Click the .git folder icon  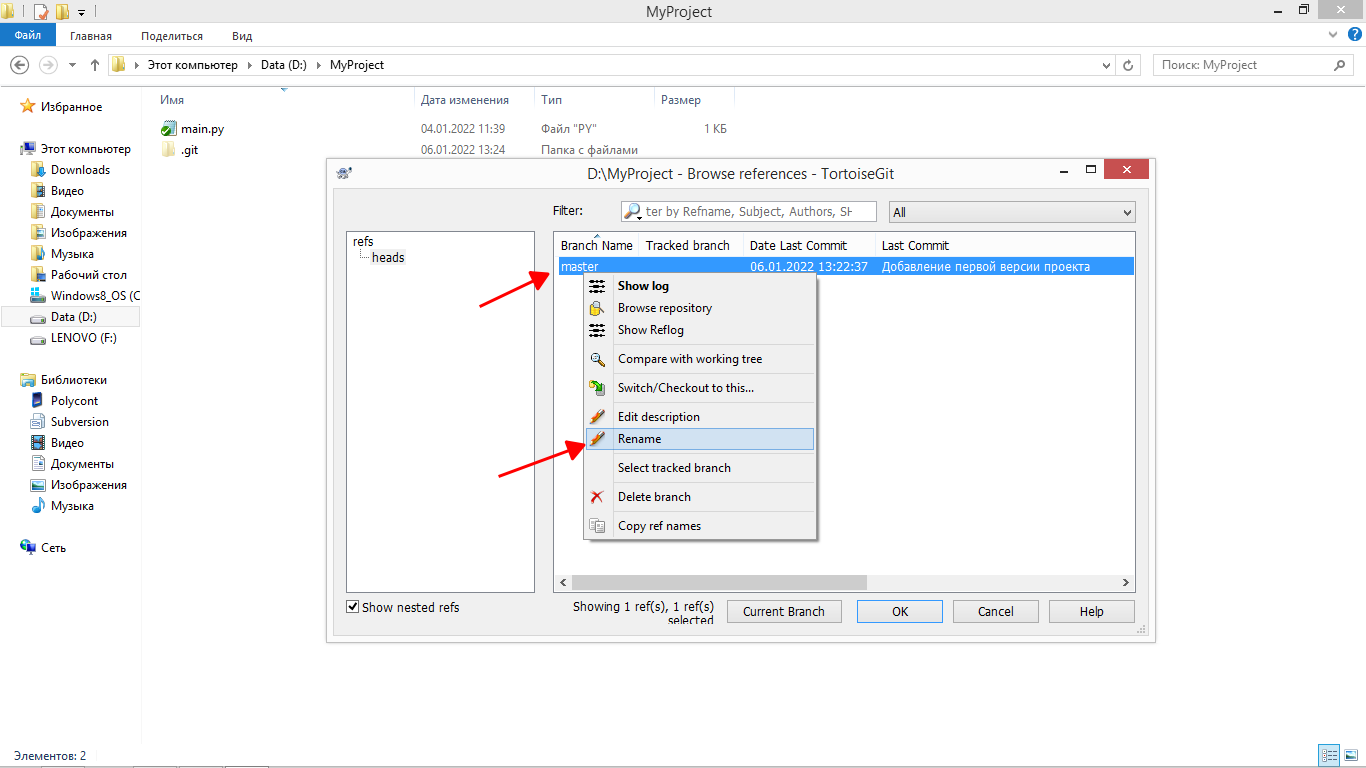(169, 150)
